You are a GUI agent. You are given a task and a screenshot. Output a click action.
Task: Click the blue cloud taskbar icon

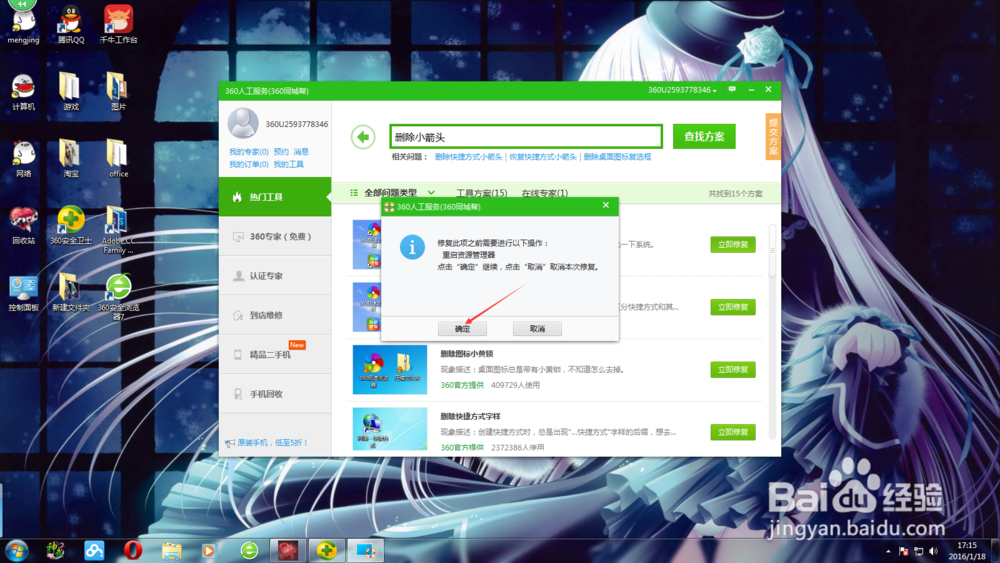[x=94, y=550]
